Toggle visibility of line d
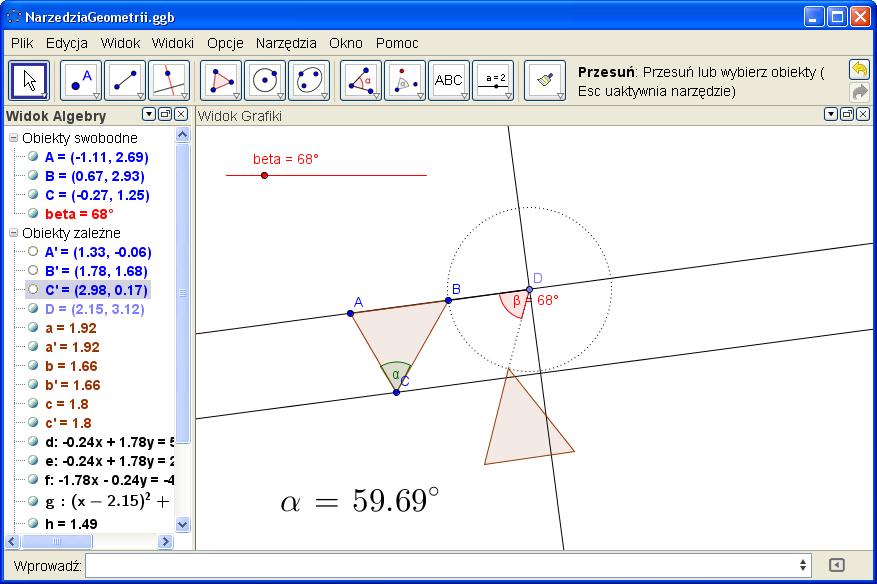This screenshot has height=584, width=877. (33, 442)
